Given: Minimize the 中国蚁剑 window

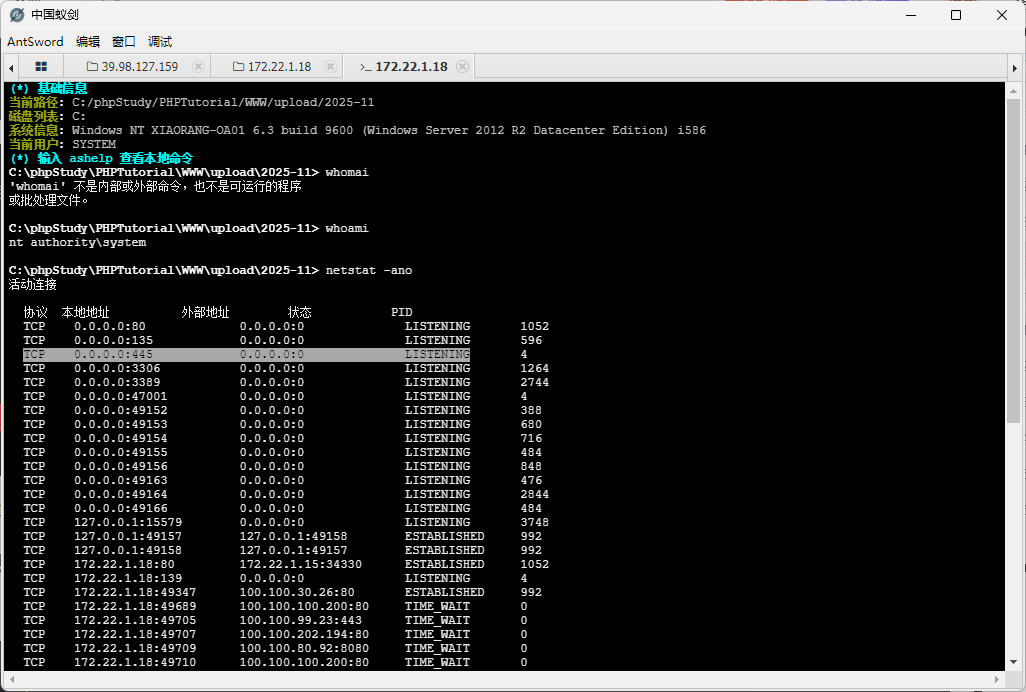Looking at the screenshot, I should [x=909, y=15].
